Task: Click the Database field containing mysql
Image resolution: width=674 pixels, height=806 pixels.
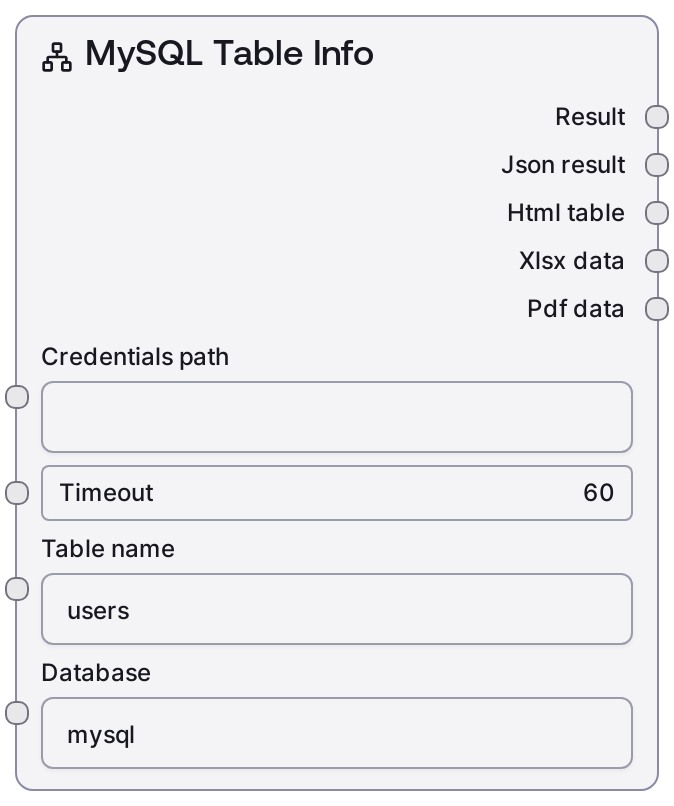Action: (336, 733)
